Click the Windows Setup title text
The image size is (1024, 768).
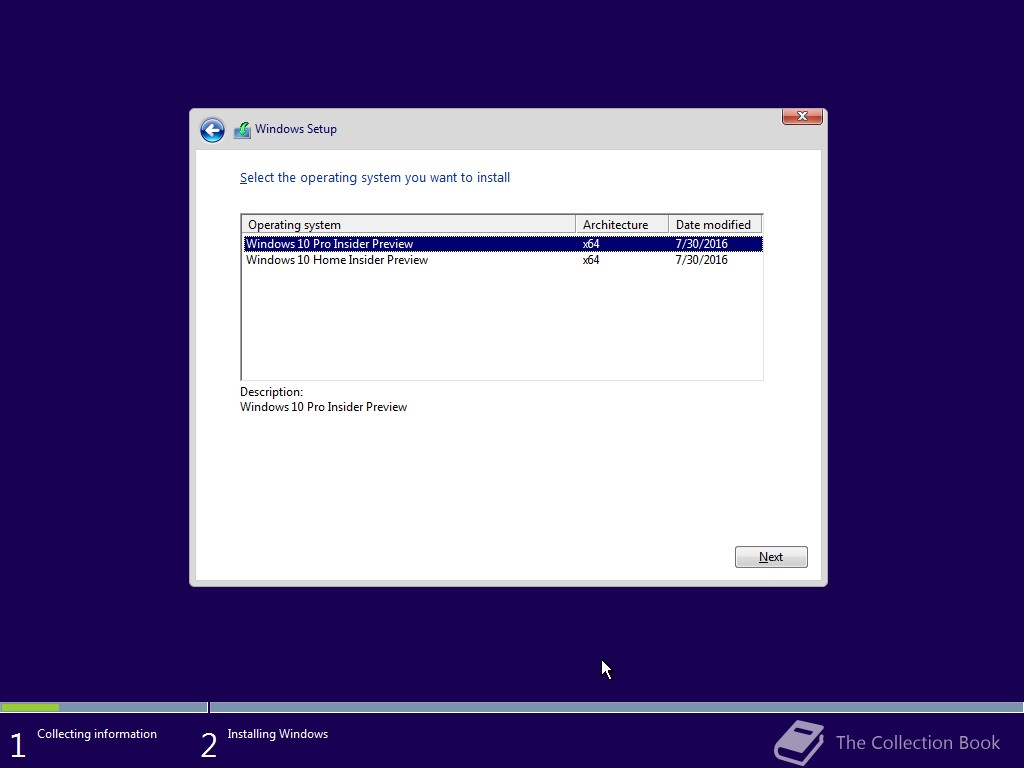tap(296, 129)
